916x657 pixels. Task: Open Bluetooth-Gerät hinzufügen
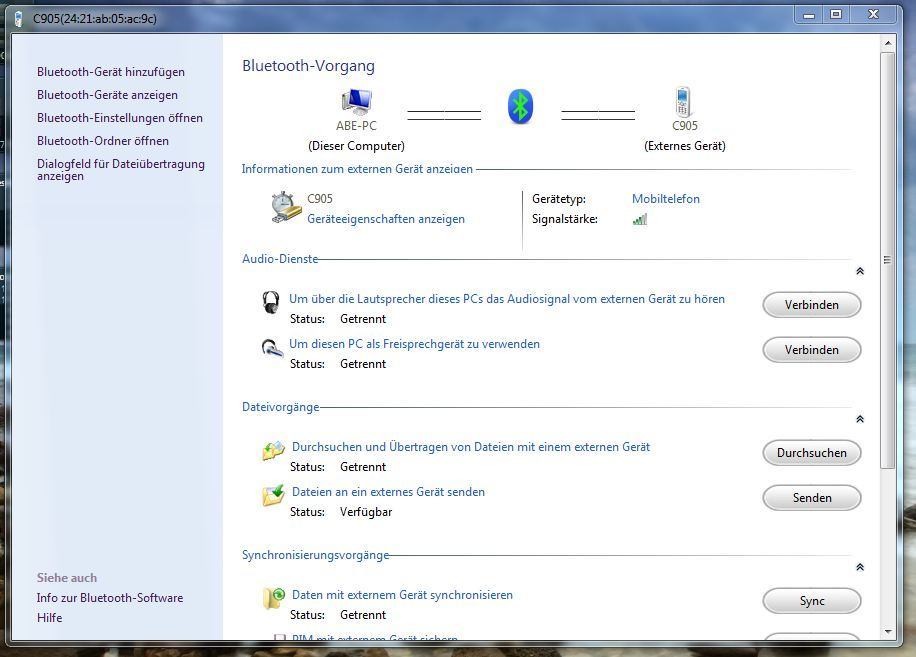[x=111, y=72]
